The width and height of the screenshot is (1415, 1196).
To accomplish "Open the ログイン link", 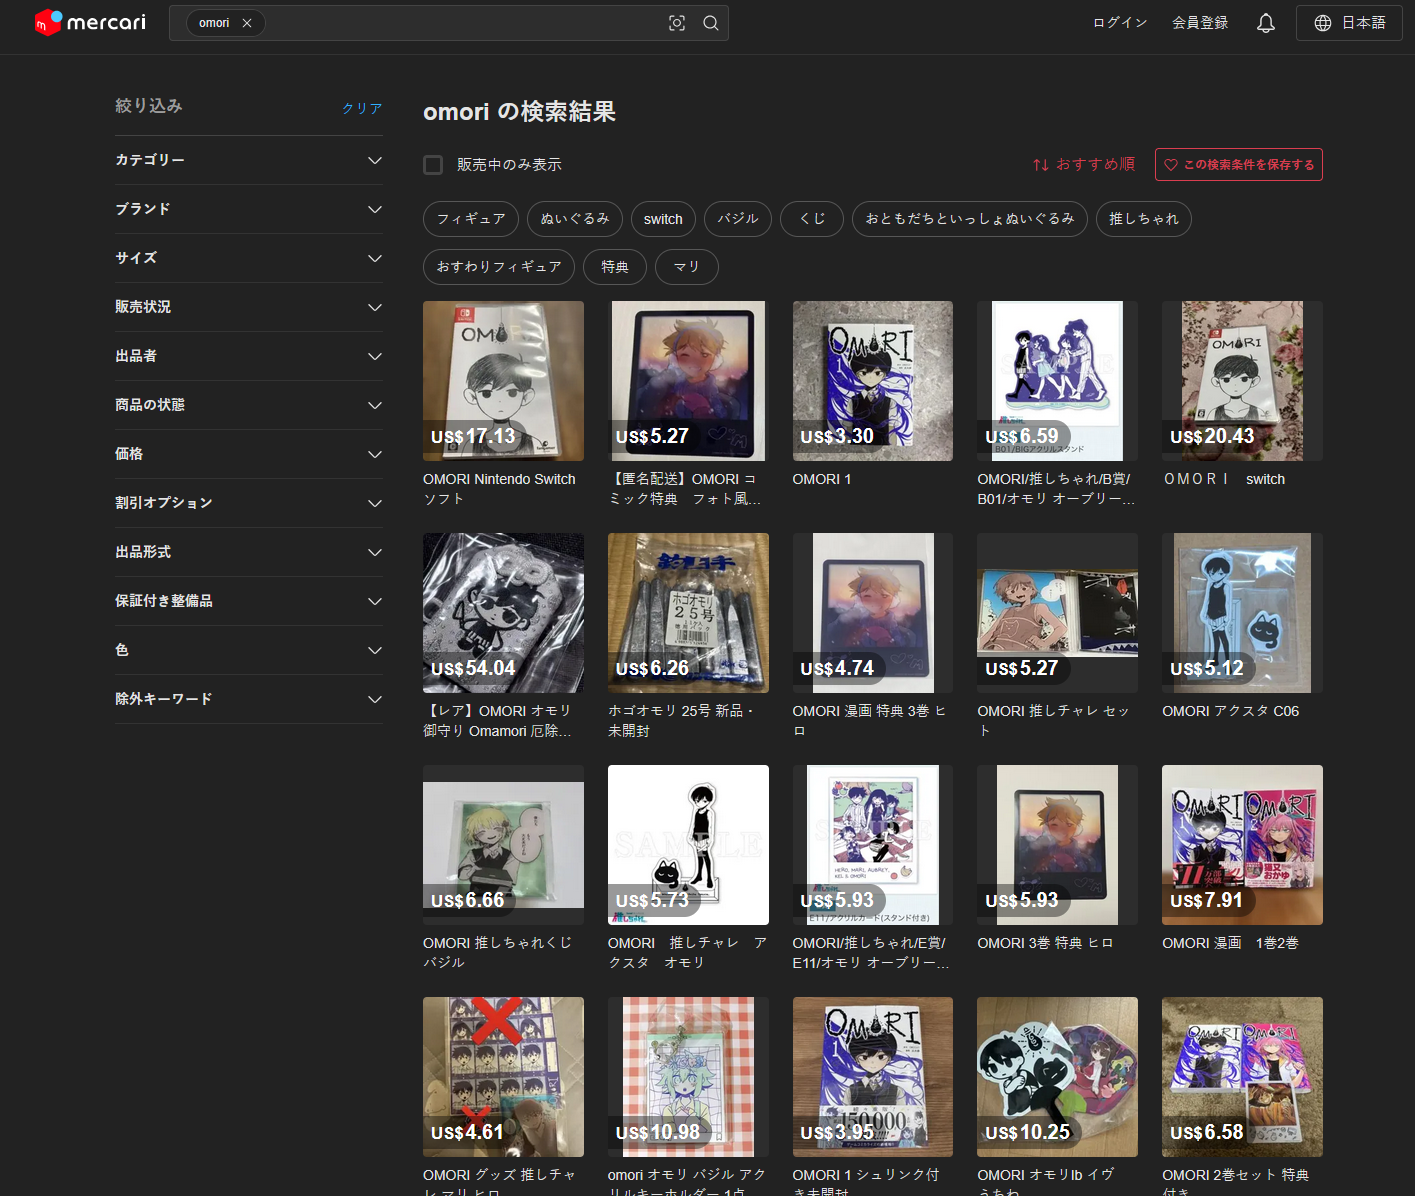I will coord(1120,23).
